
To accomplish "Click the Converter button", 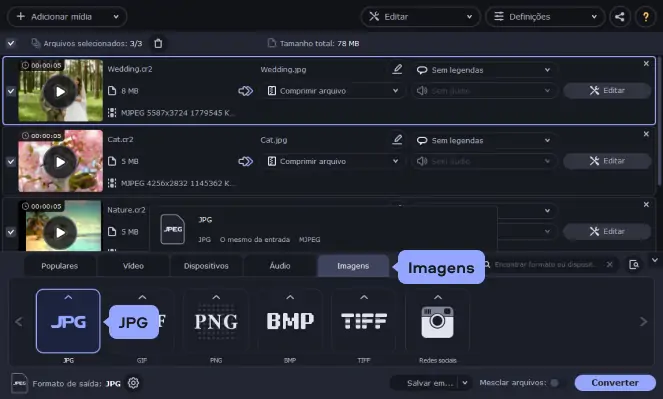I will point(615,383).
